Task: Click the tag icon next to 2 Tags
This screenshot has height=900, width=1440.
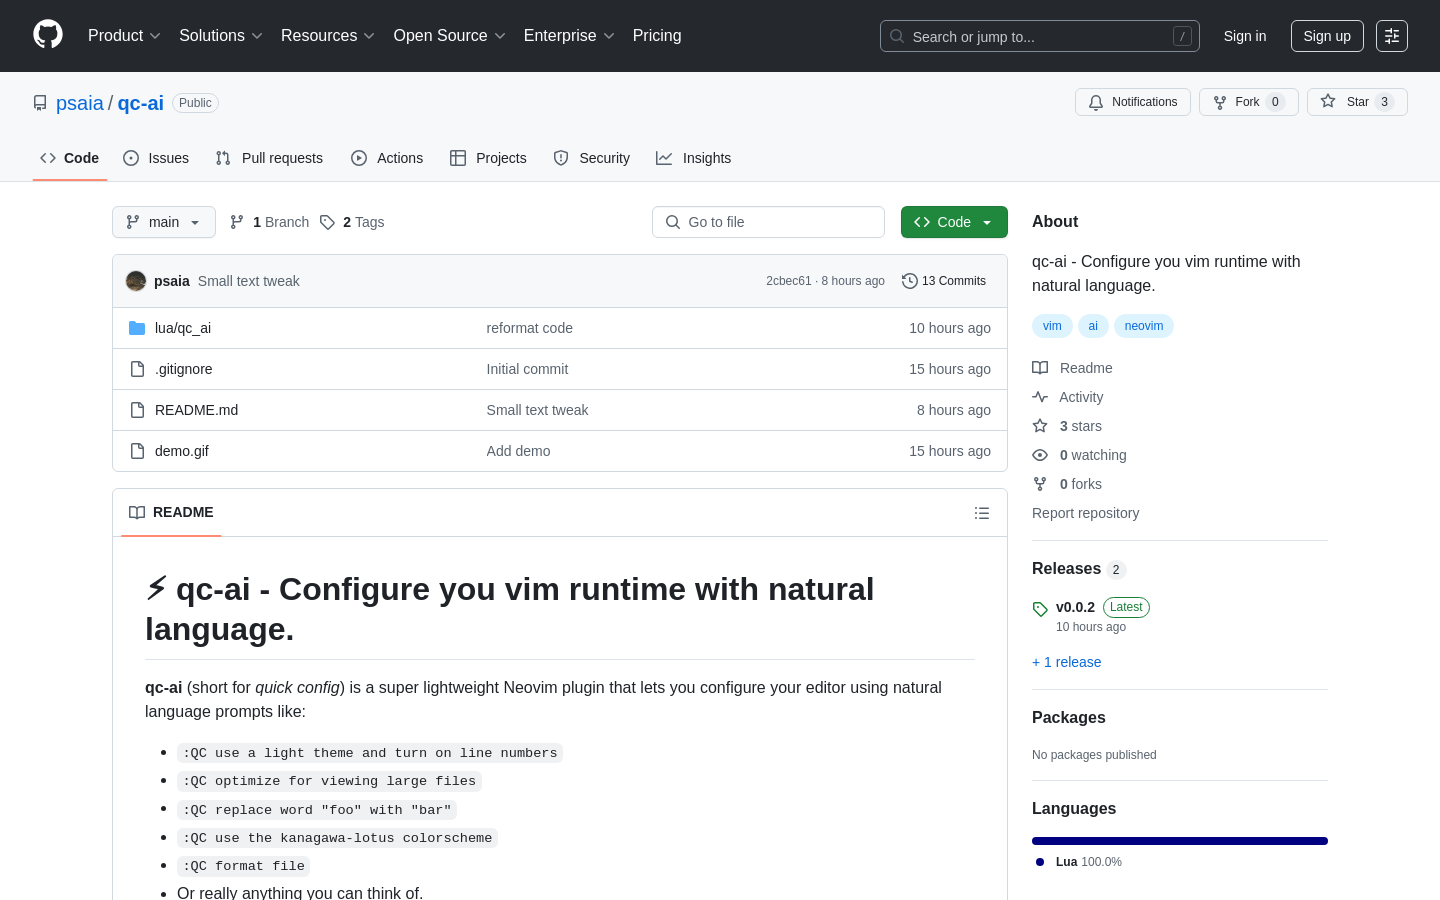Action: pyautogui.click(x=327, y=222)
